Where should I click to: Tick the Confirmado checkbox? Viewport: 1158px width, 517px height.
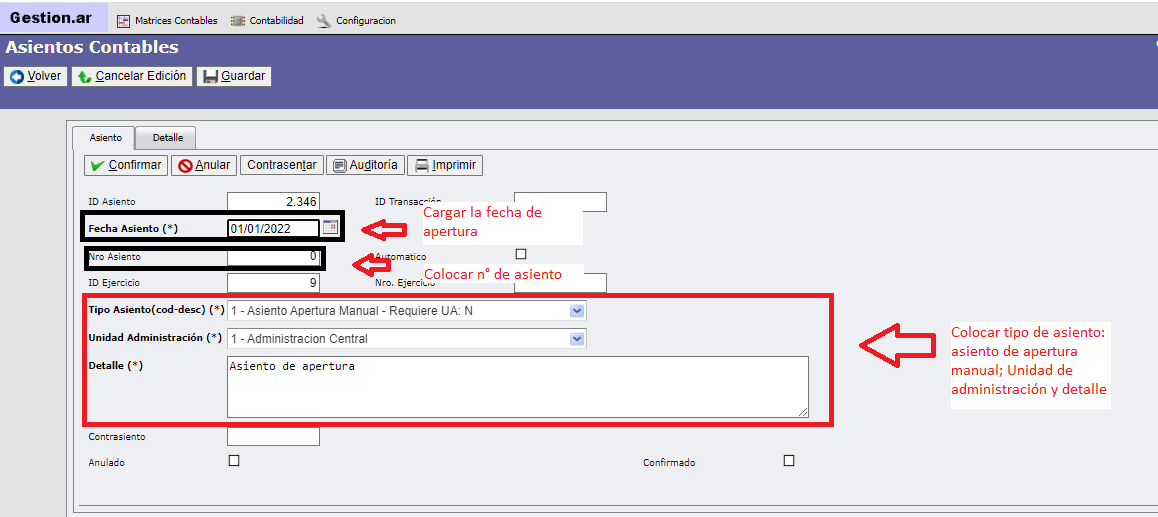click(789, 461)
